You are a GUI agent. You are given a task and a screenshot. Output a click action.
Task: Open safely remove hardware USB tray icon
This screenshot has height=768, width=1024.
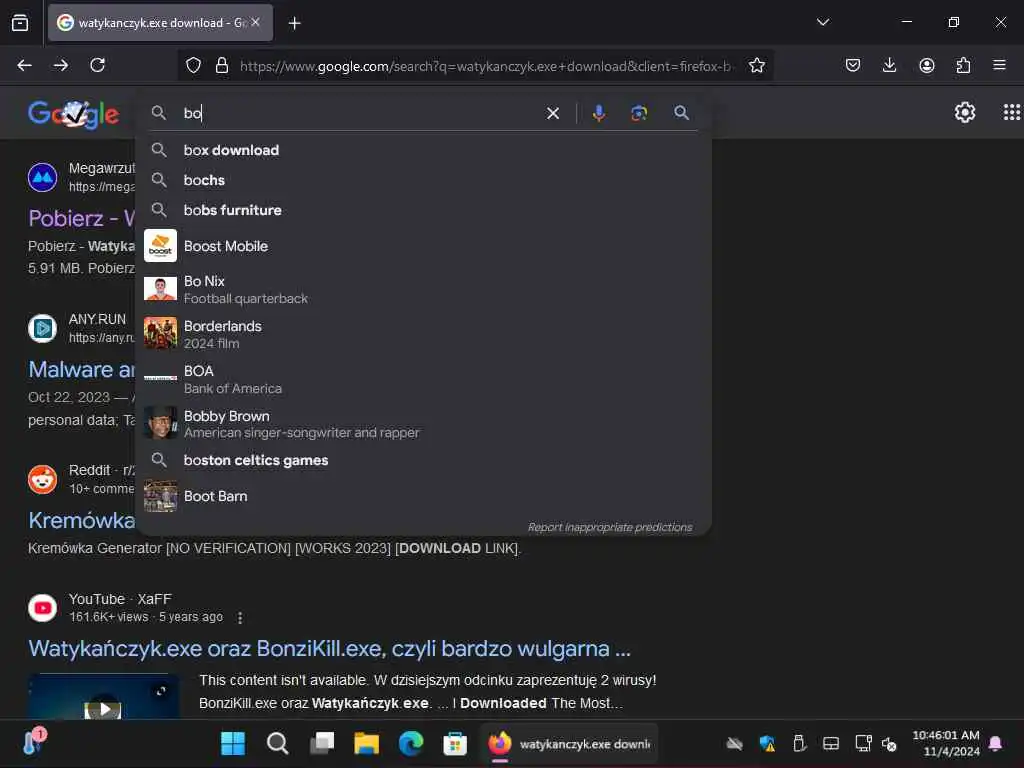click(799, 743)
